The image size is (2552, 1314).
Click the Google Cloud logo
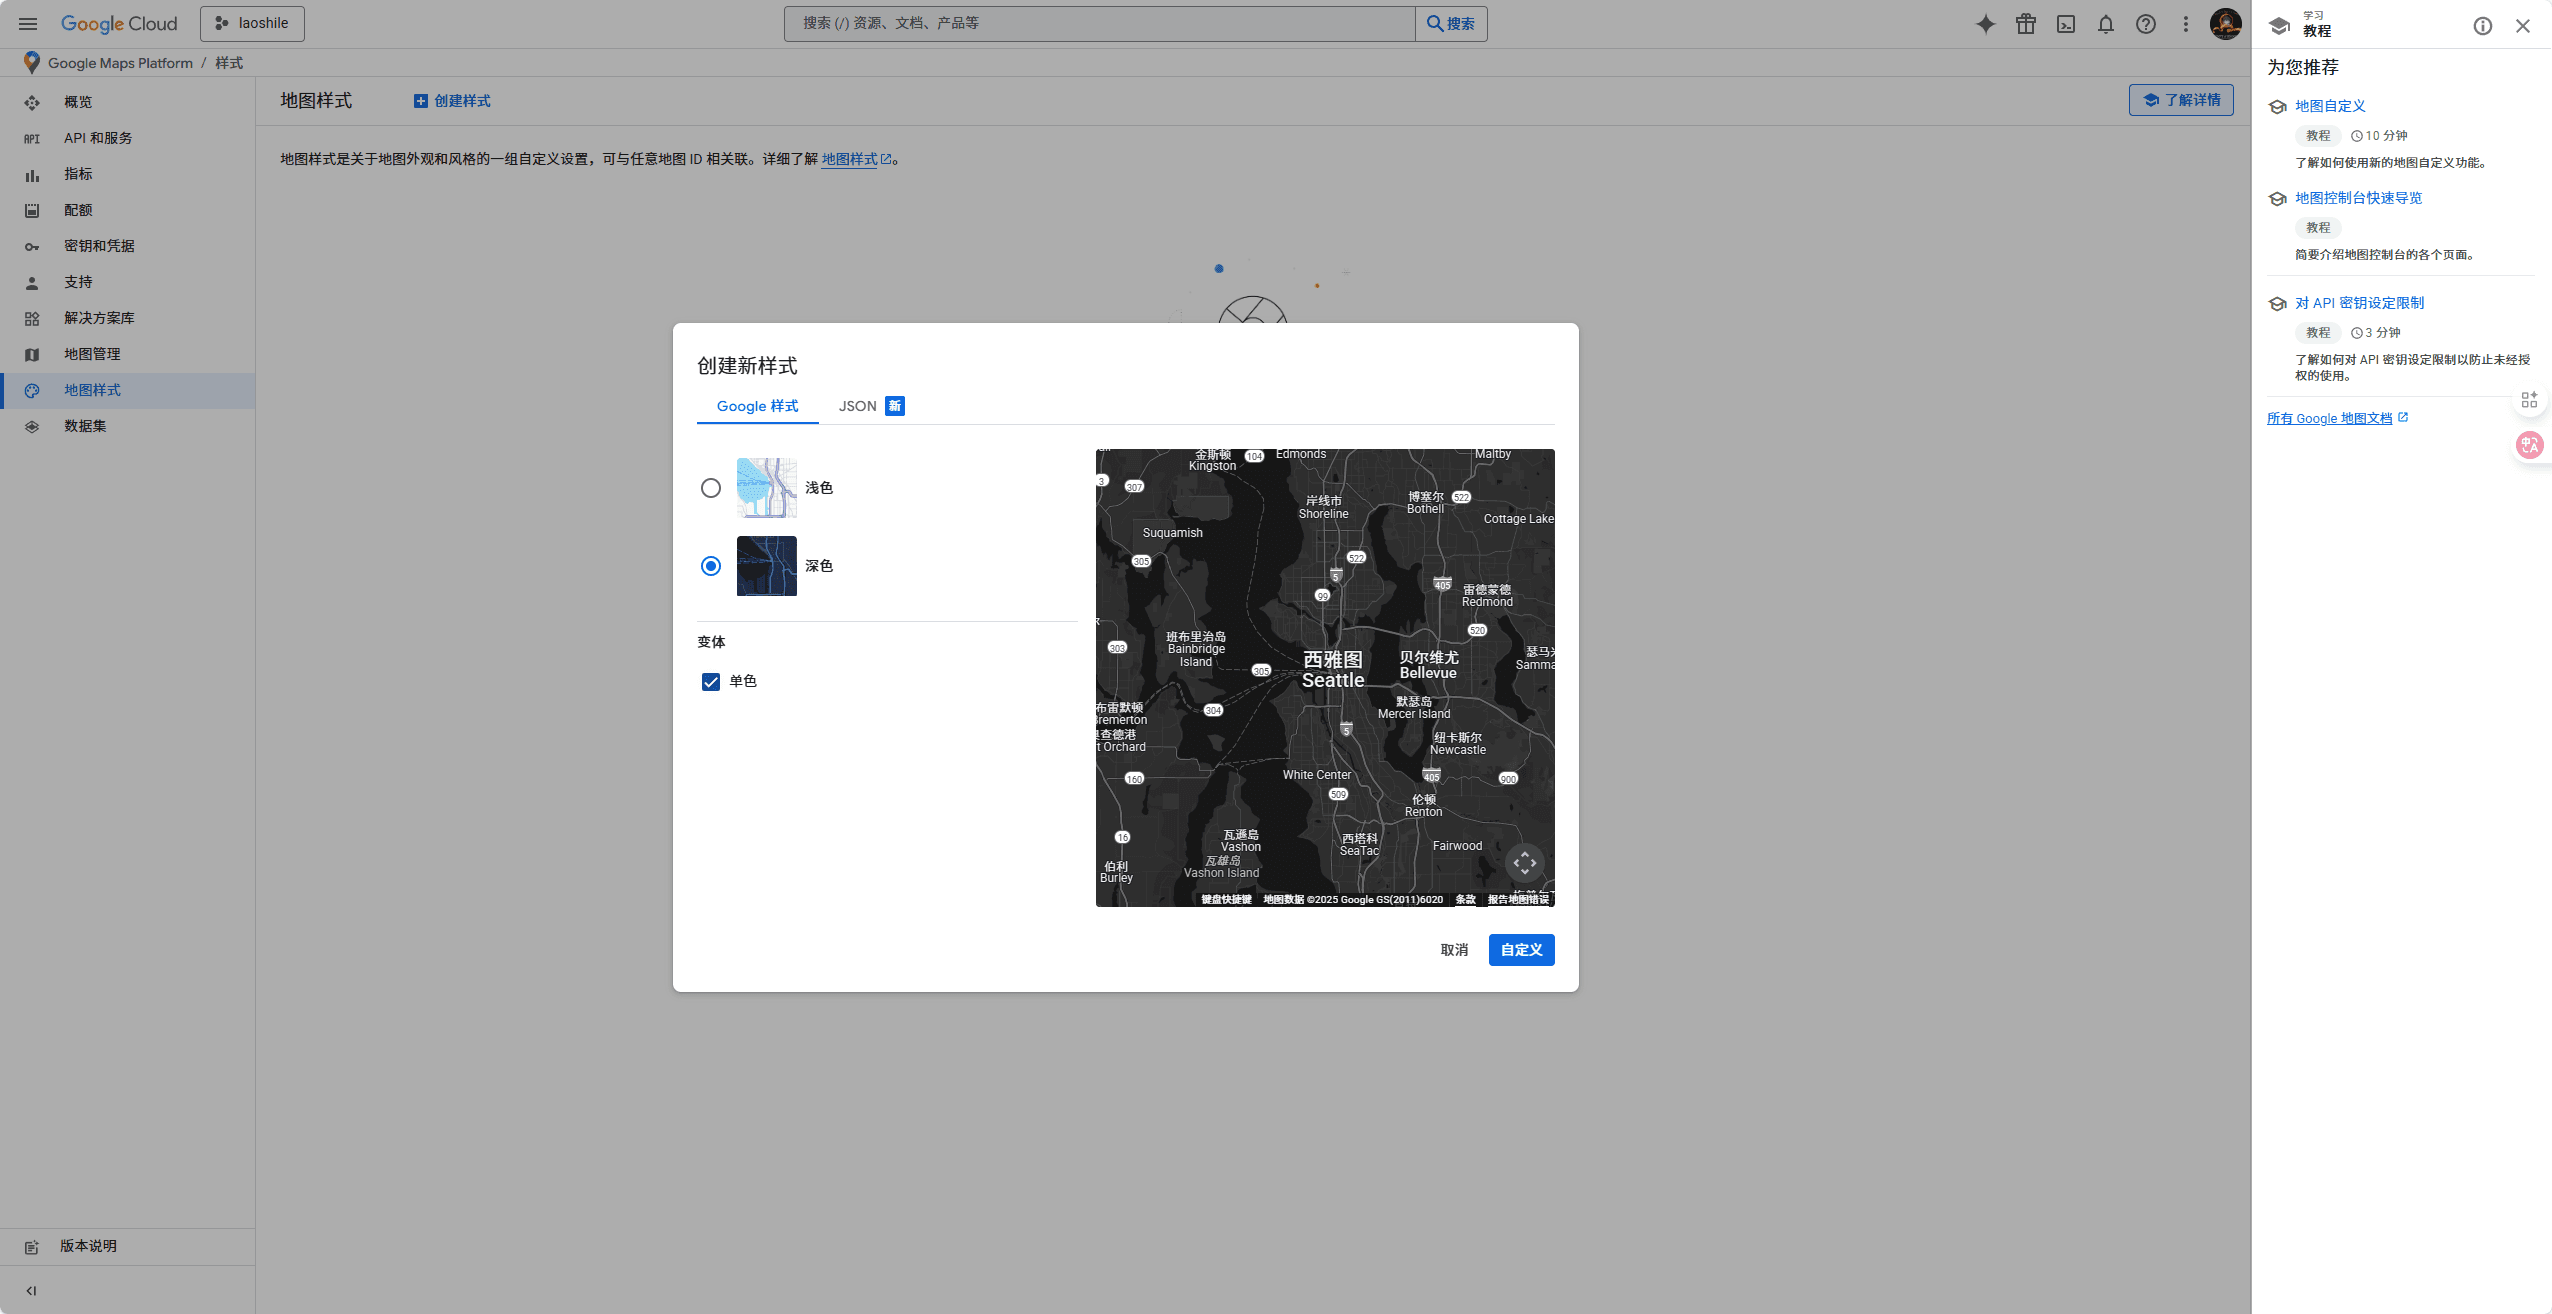119,24
